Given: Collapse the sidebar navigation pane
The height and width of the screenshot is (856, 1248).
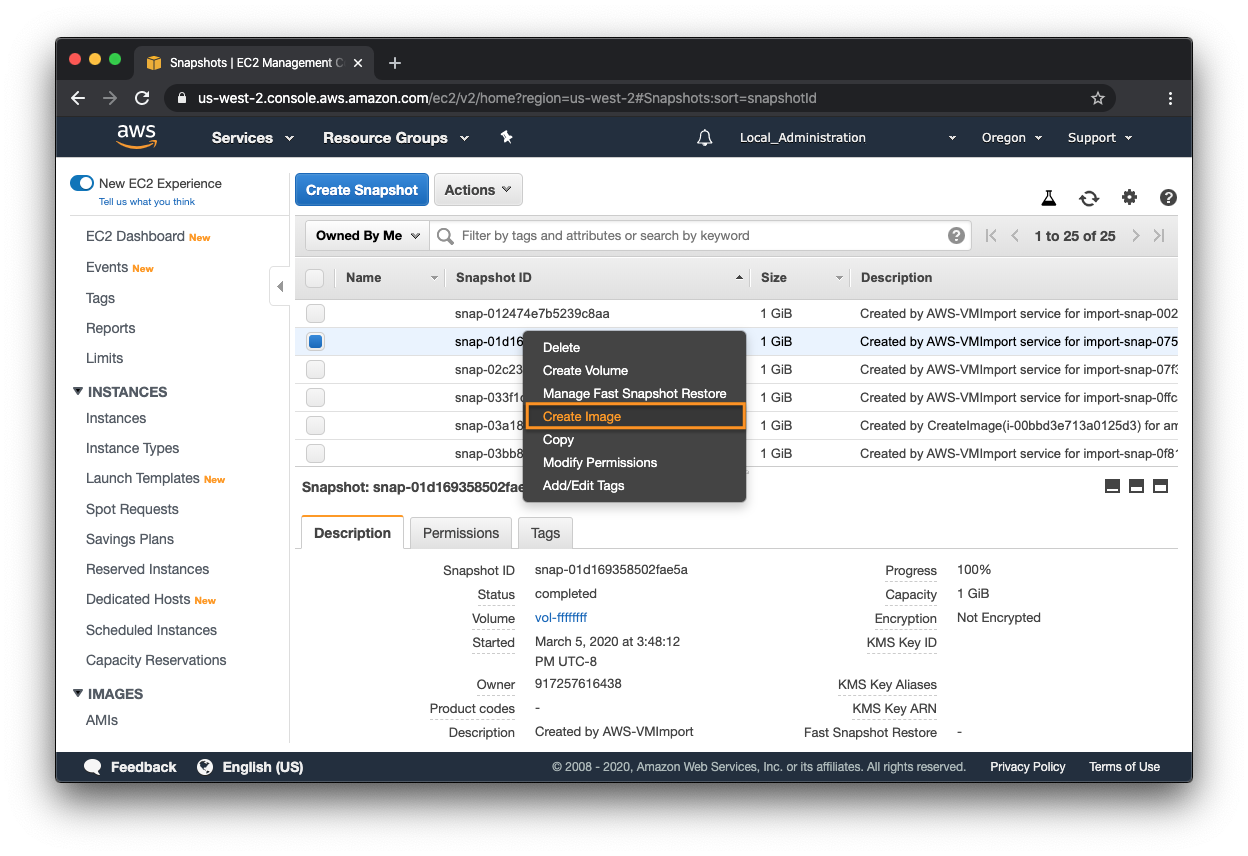Looking at the screenshot, I should [x=280, y=287].
